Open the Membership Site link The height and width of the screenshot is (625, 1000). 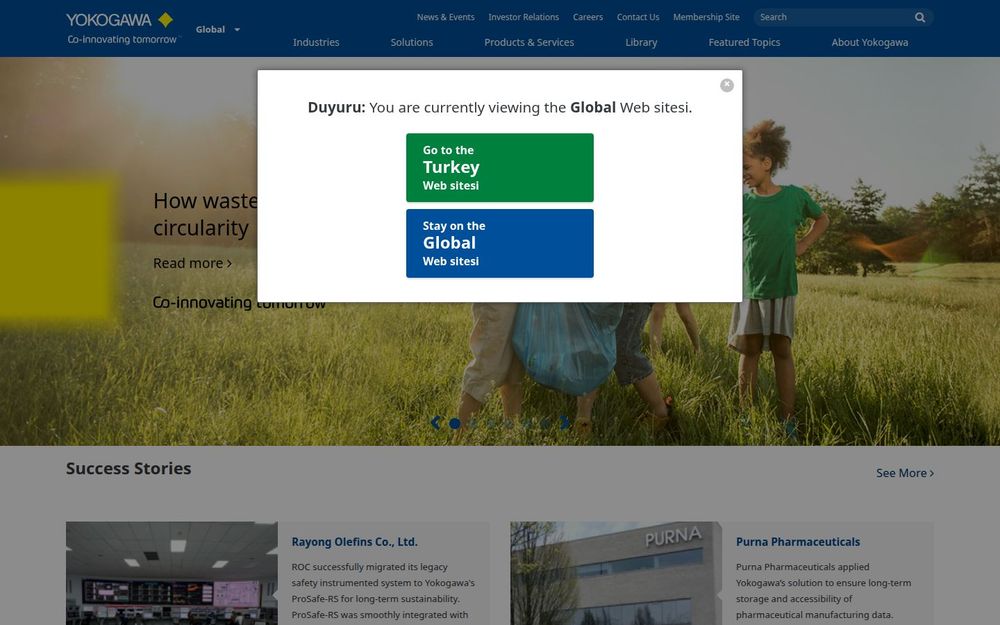(706, 17)
